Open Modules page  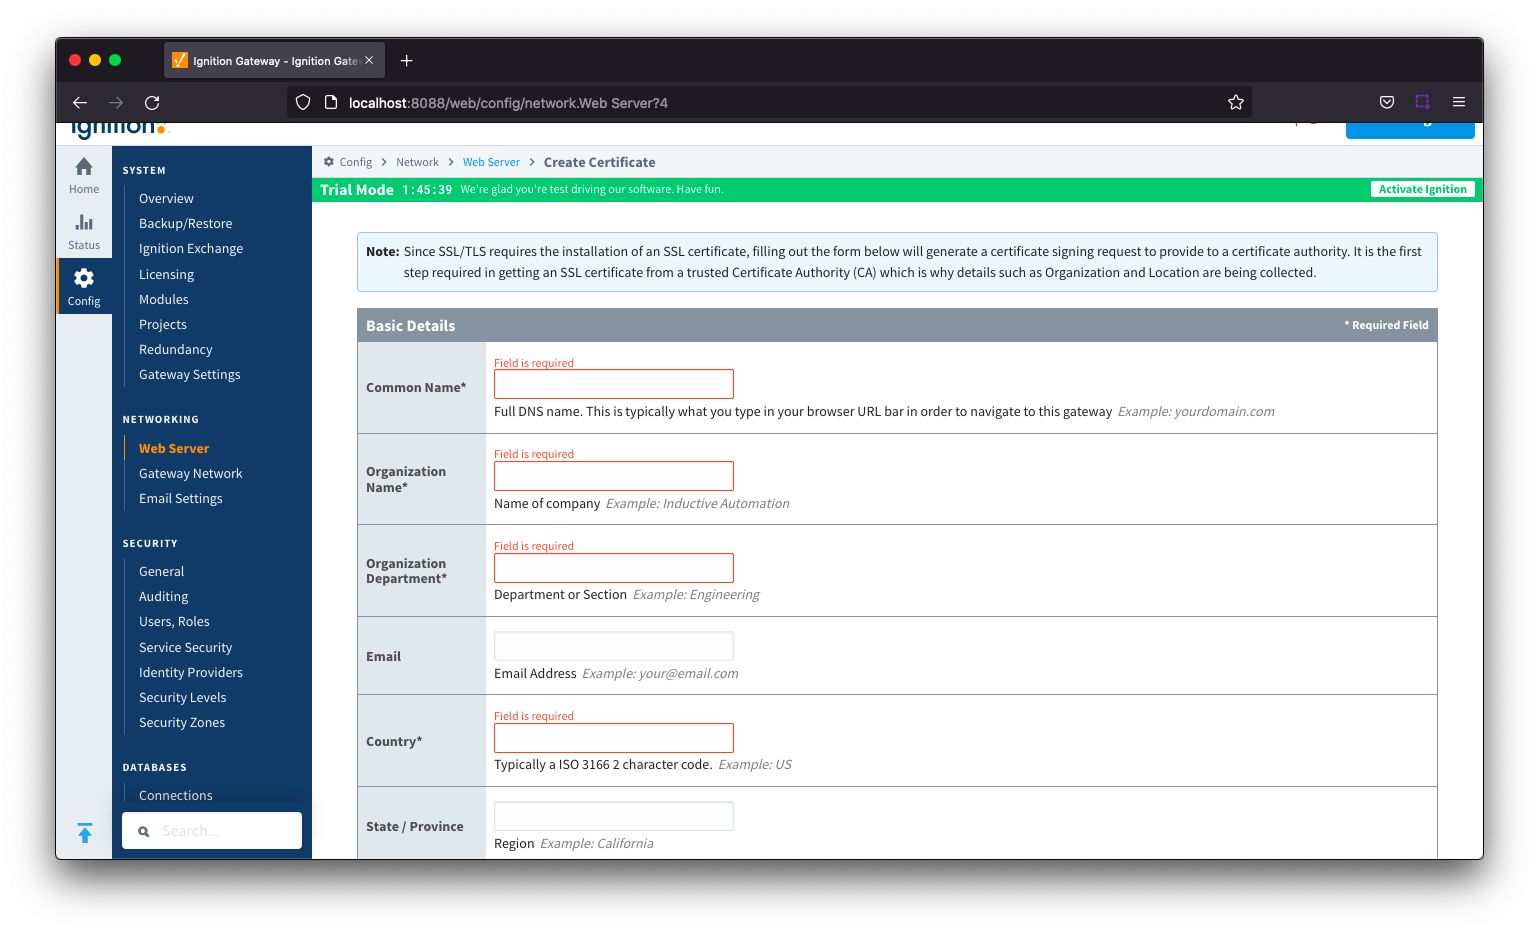pyautogui.click(x=164, y=299)
